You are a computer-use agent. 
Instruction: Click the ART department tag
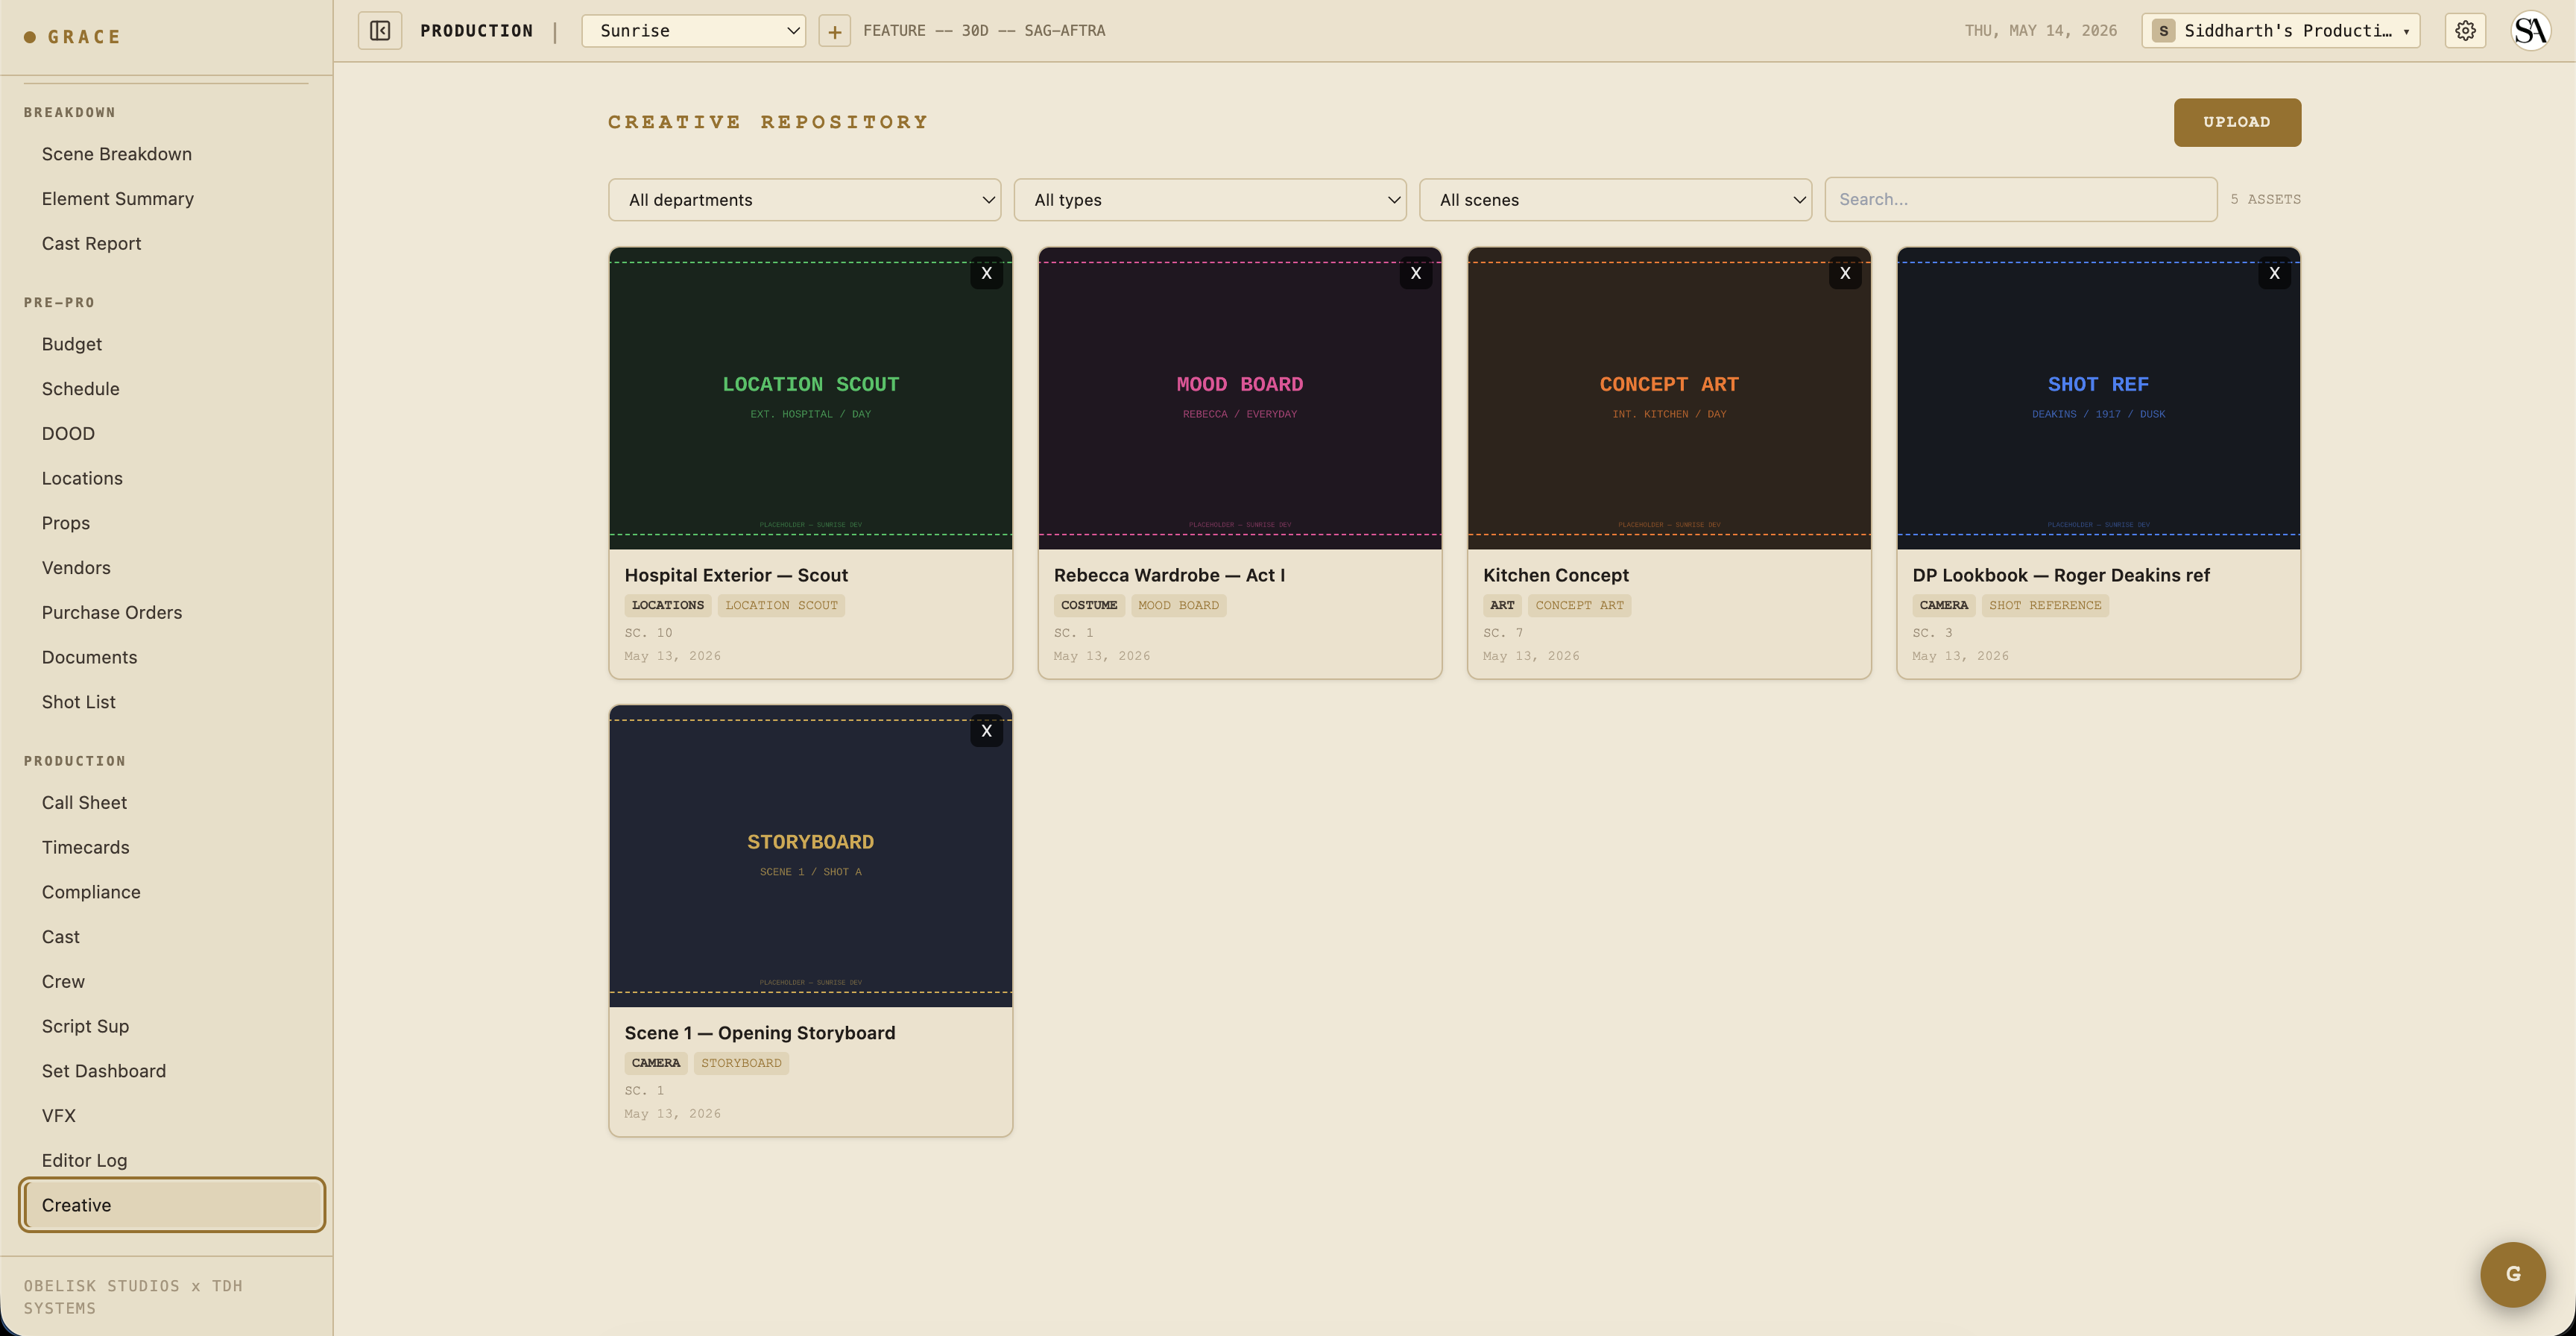pos(1502,605)
